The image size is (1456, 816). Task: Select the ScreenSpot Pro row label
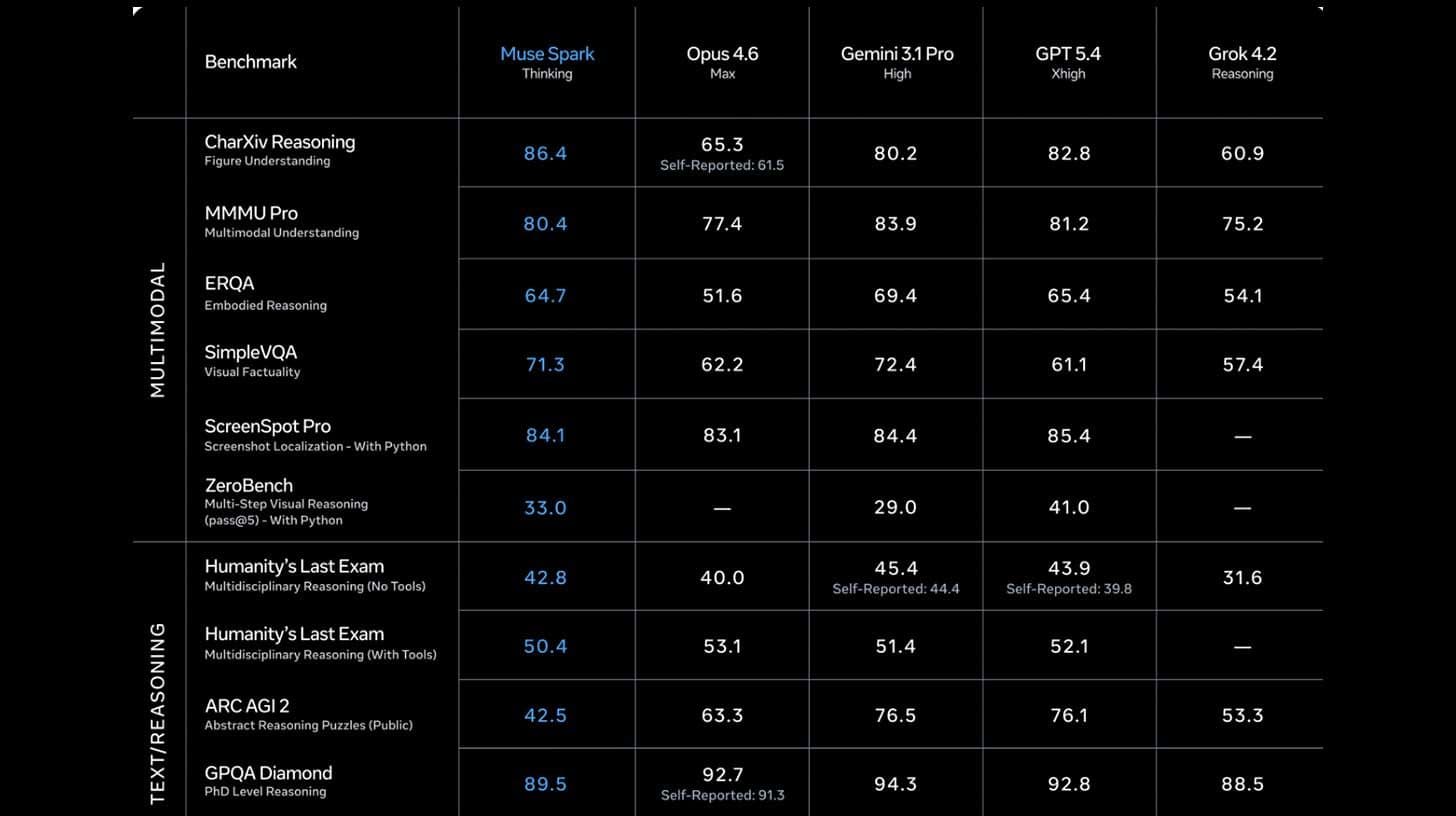(x=267, y=426)
